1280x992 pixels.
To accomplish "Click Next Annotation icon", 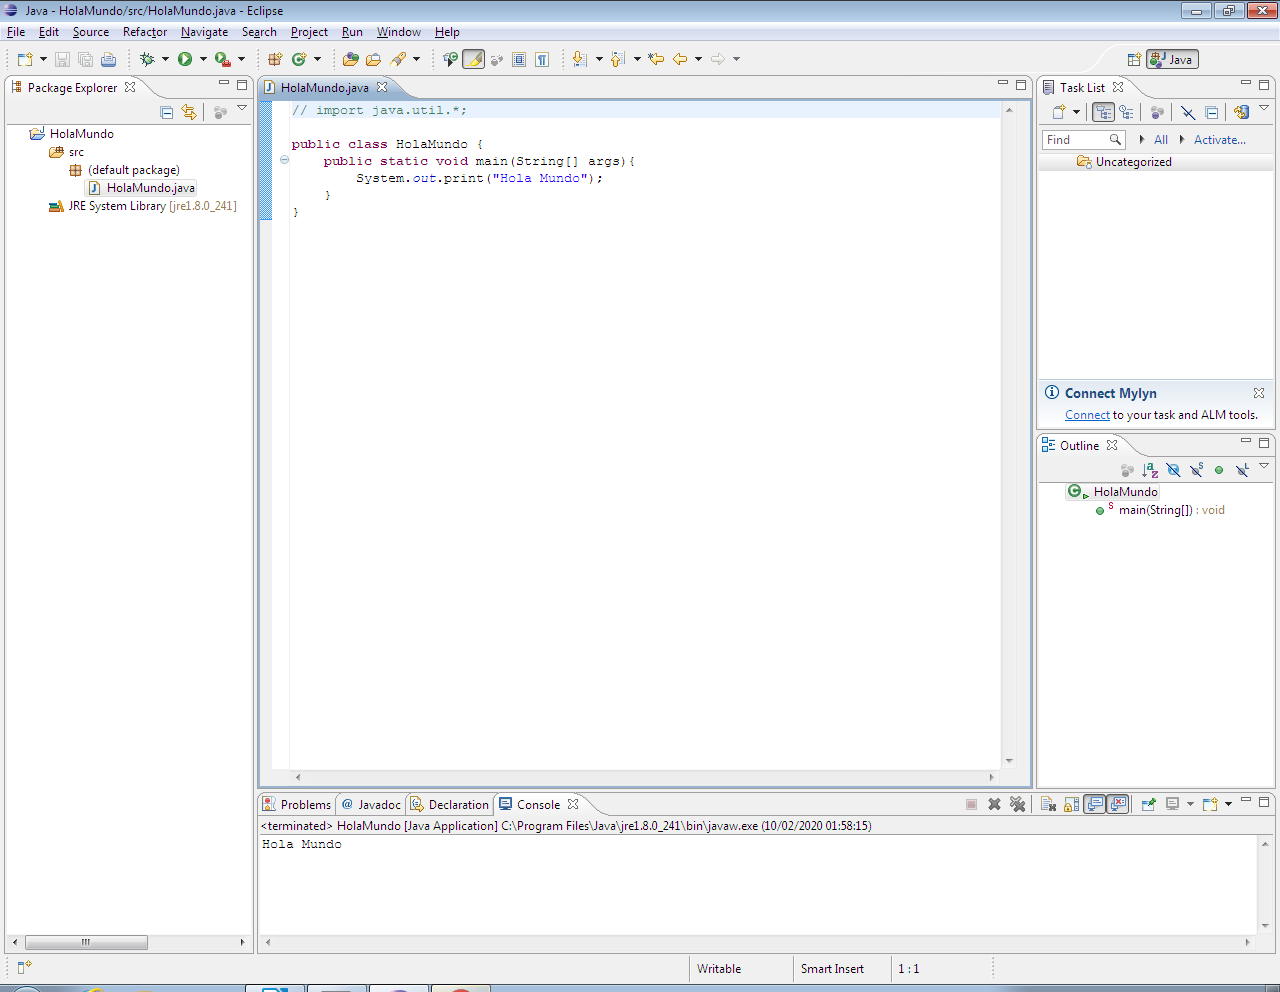I will (x=580, y=59).
